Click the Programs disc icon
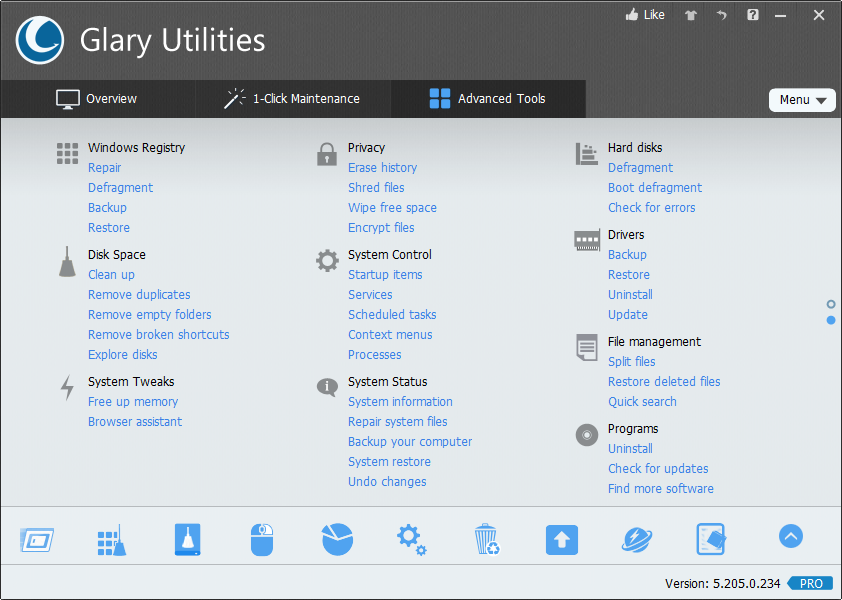 (x=587, y=435)
